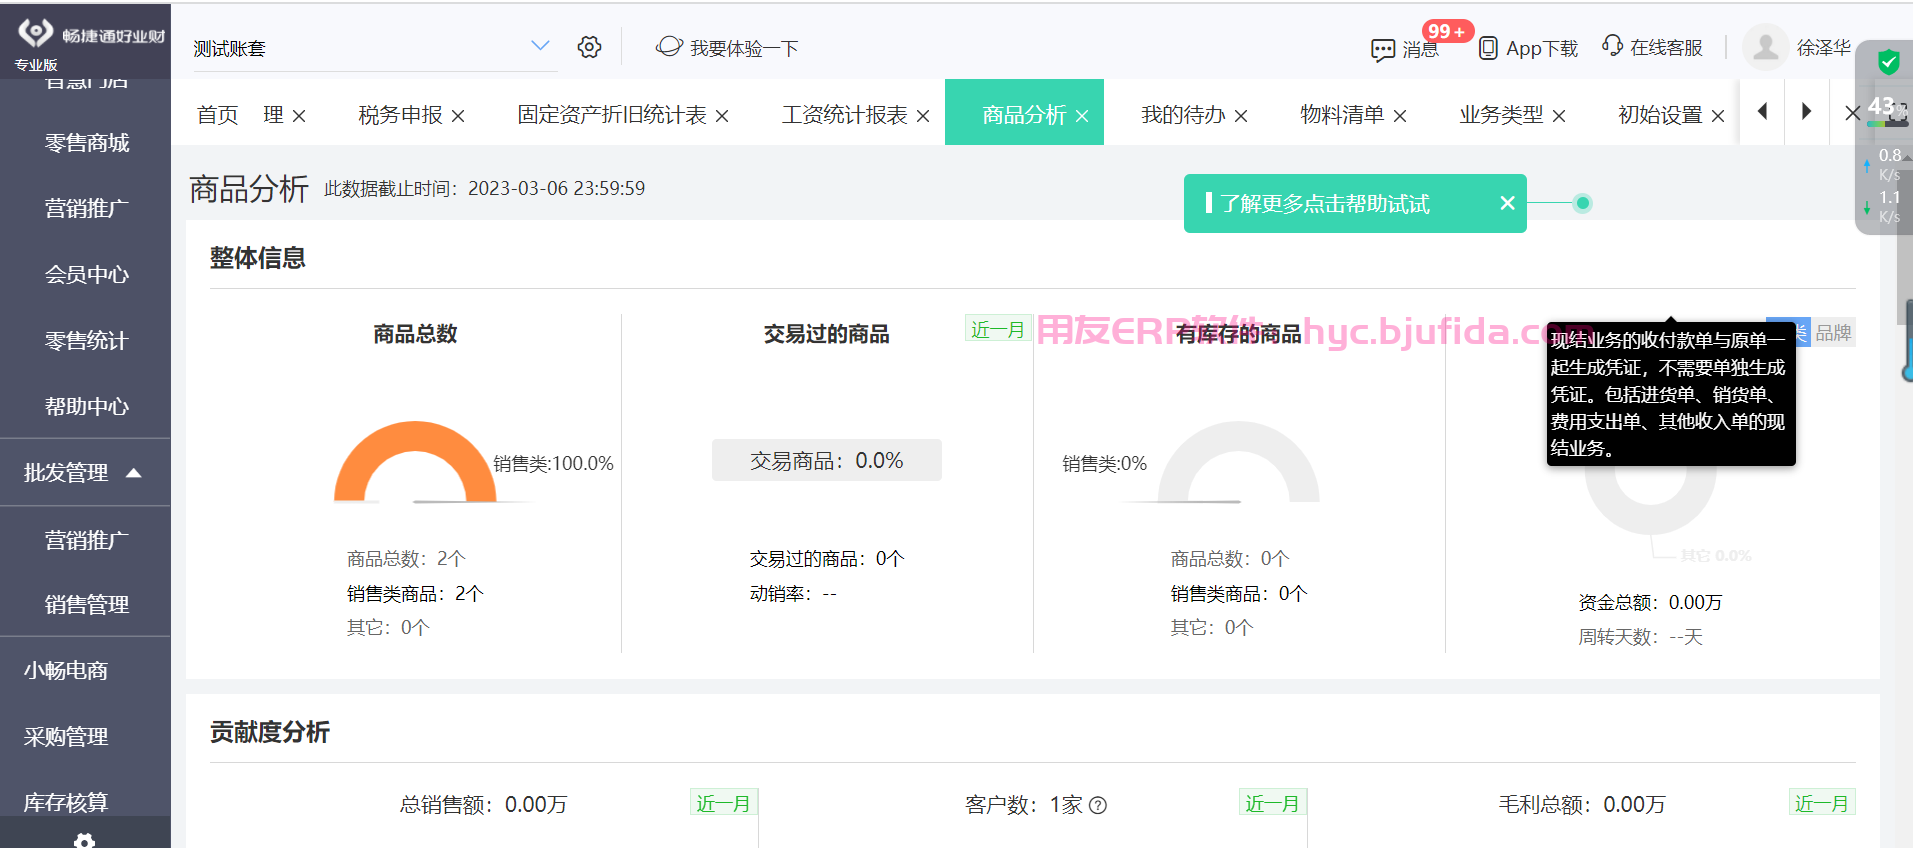Click the 贡献度分析 section heading
Viewport: 1913px width, 848px height.
coord(269,732)
